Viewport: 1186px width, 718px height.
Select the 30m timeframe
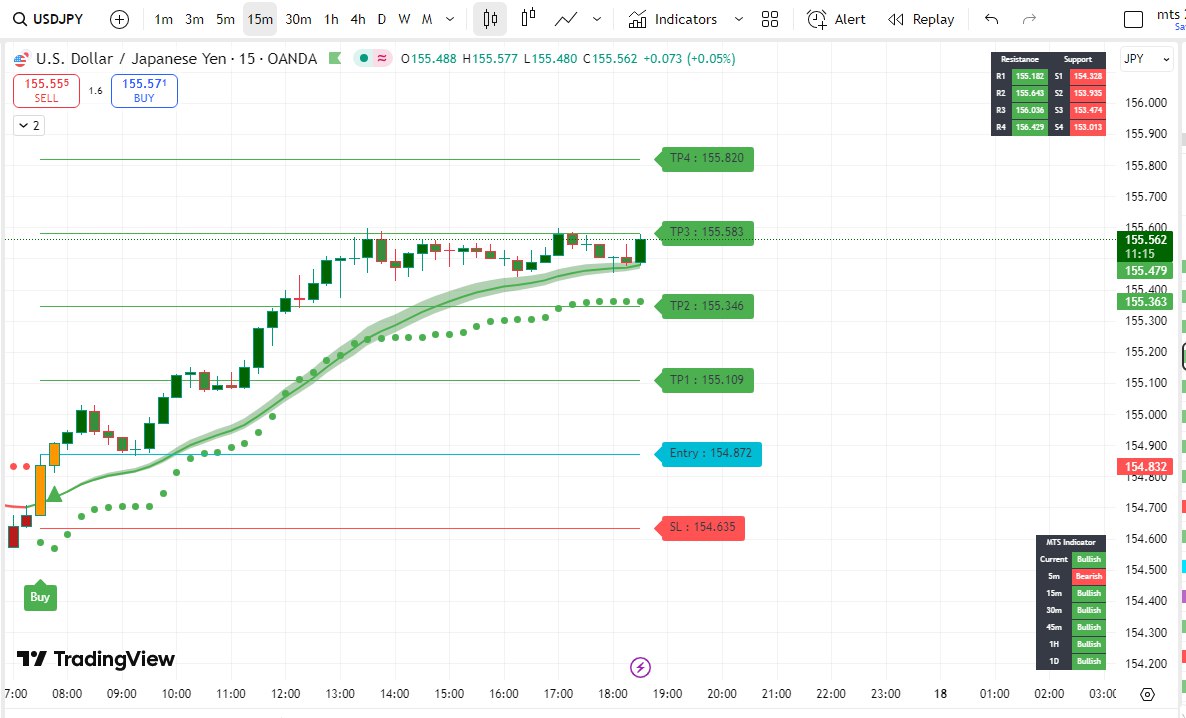[298, 19]
